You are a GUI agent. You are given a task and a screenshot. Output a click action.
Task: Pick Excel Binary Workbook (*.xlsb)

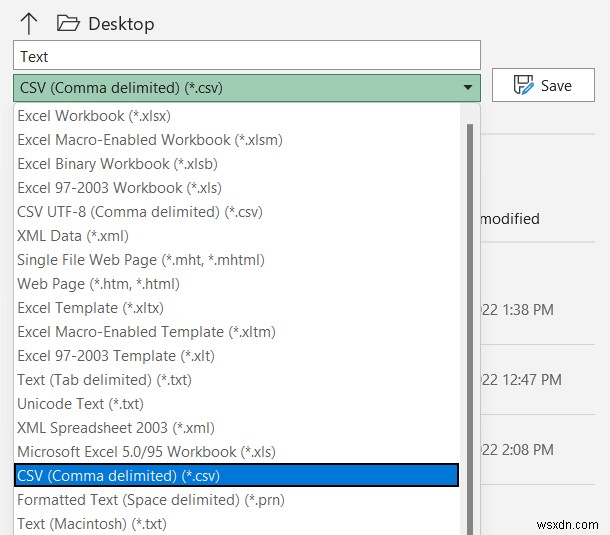click(x=237, y=164)
